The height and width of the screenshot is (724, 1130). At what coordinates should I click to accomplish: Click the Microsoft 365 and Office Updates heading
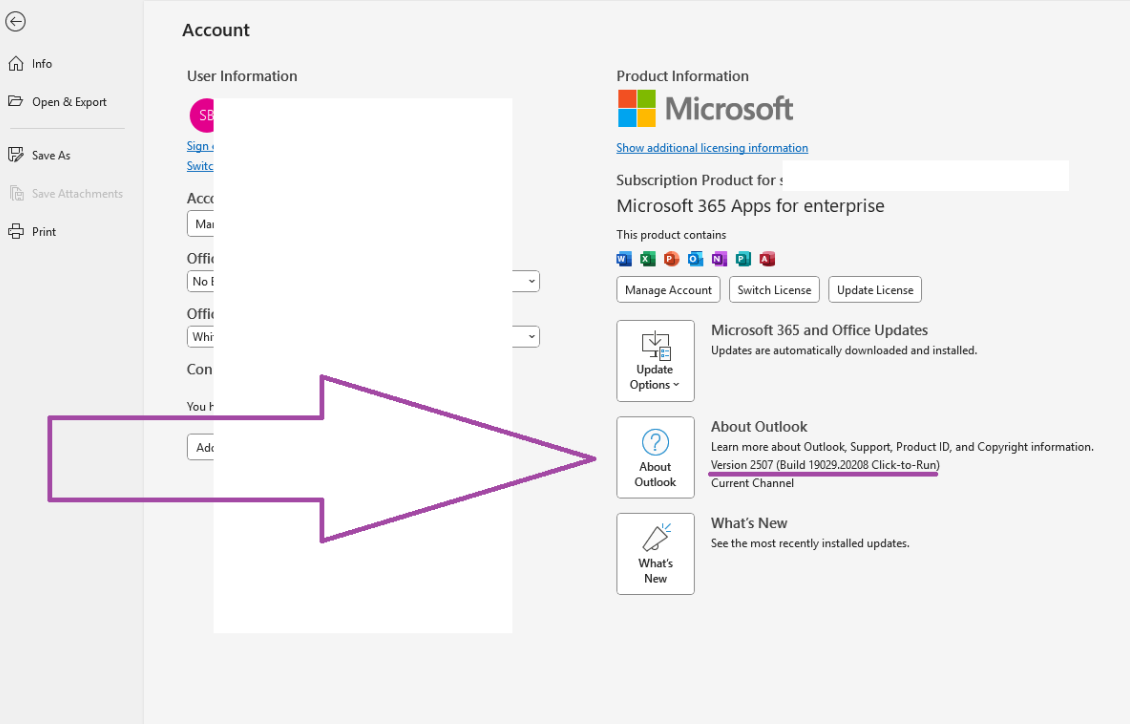pos(819,330)
